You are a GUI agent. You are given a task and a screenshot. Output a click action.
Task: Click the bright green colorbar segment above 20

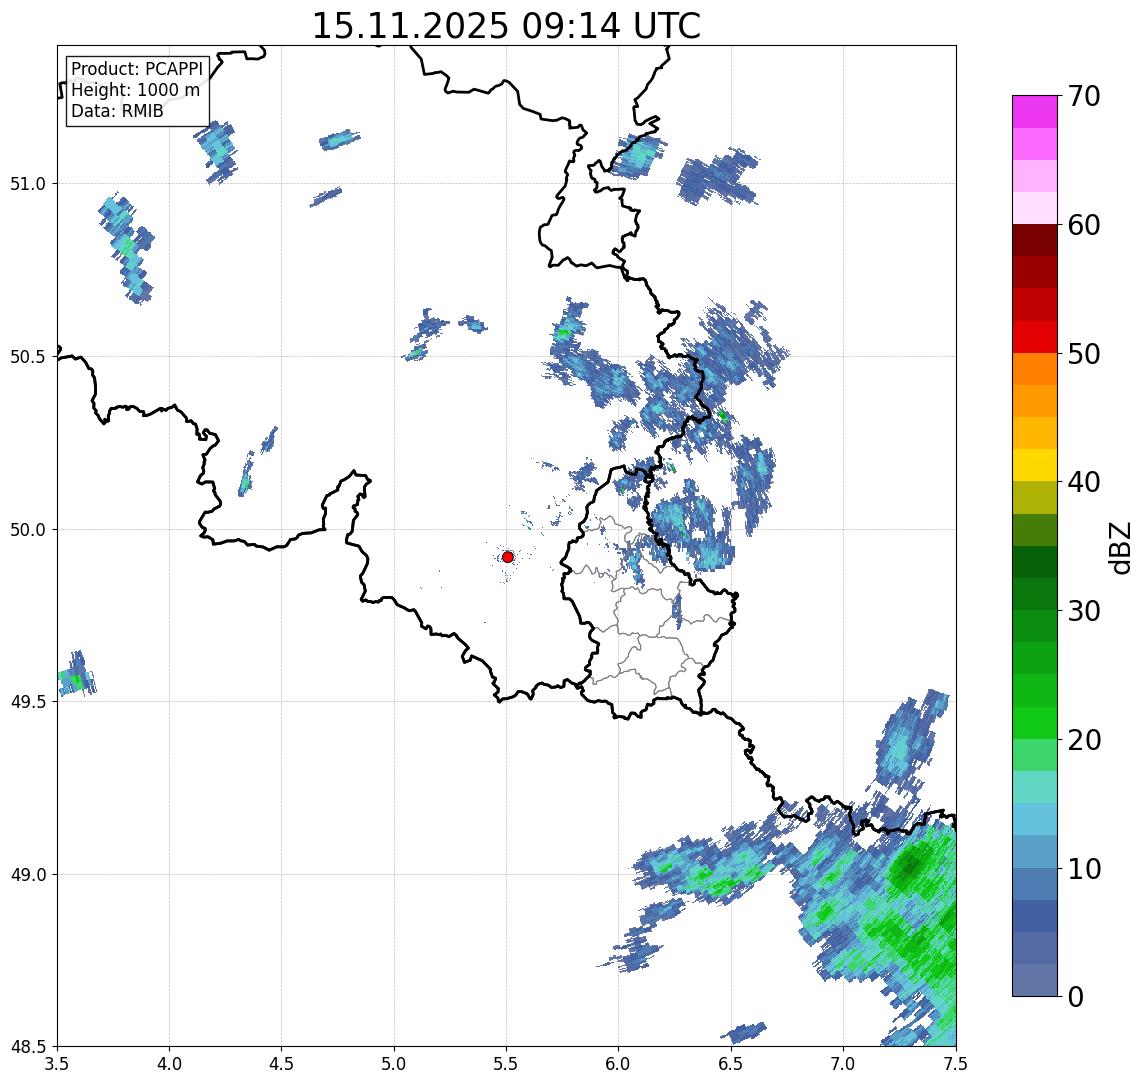point(1035,722)
